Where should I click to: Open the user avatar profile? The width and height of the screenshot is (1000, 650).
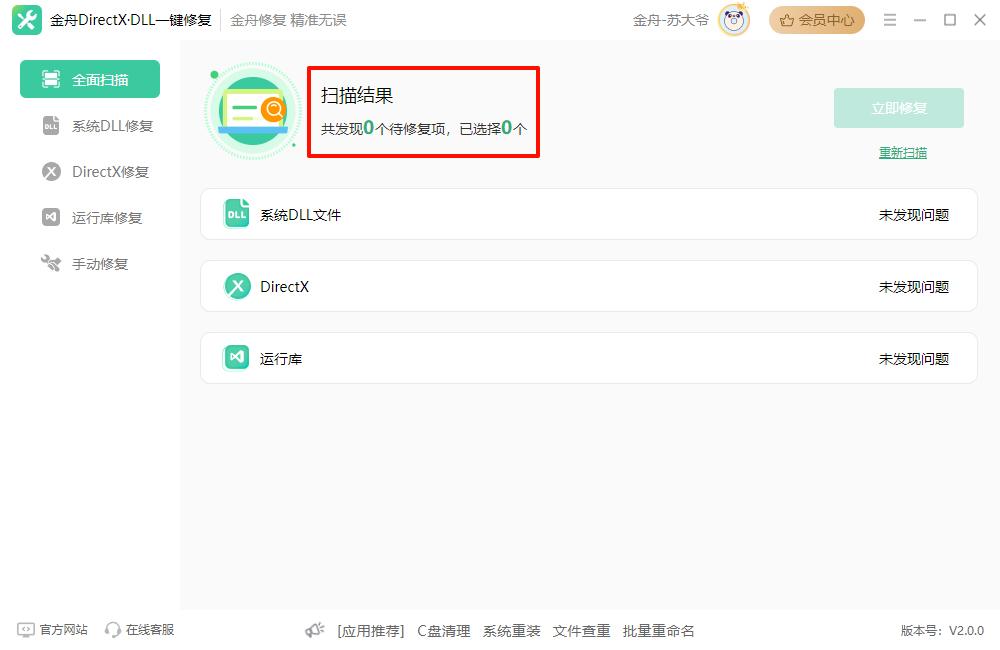[x=734, y=20]
